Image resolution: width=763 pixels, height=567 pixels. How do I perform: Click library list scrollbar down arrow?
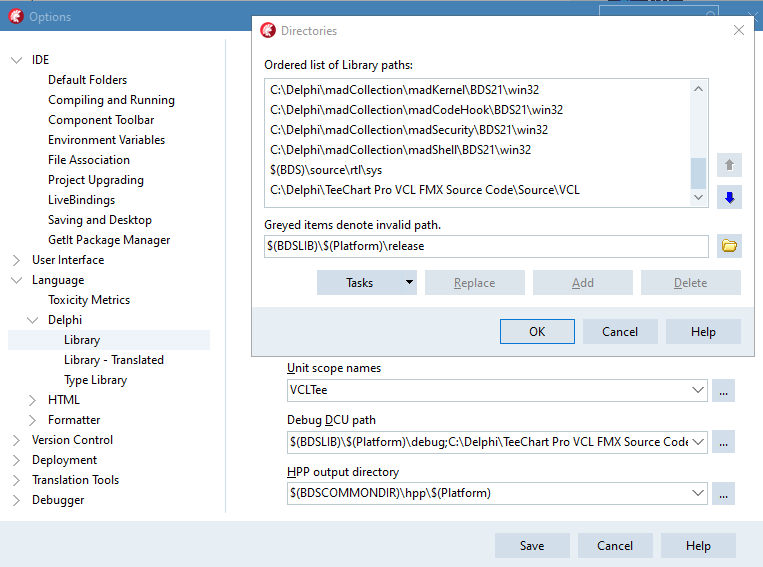pyautogui.click(x=698, y=197)
